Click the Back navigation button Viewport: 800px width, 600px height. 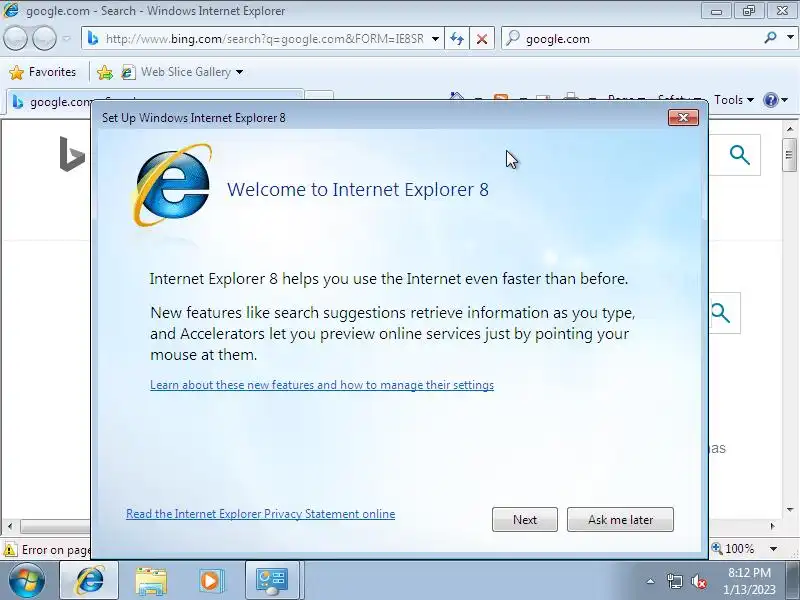[15, 38]
